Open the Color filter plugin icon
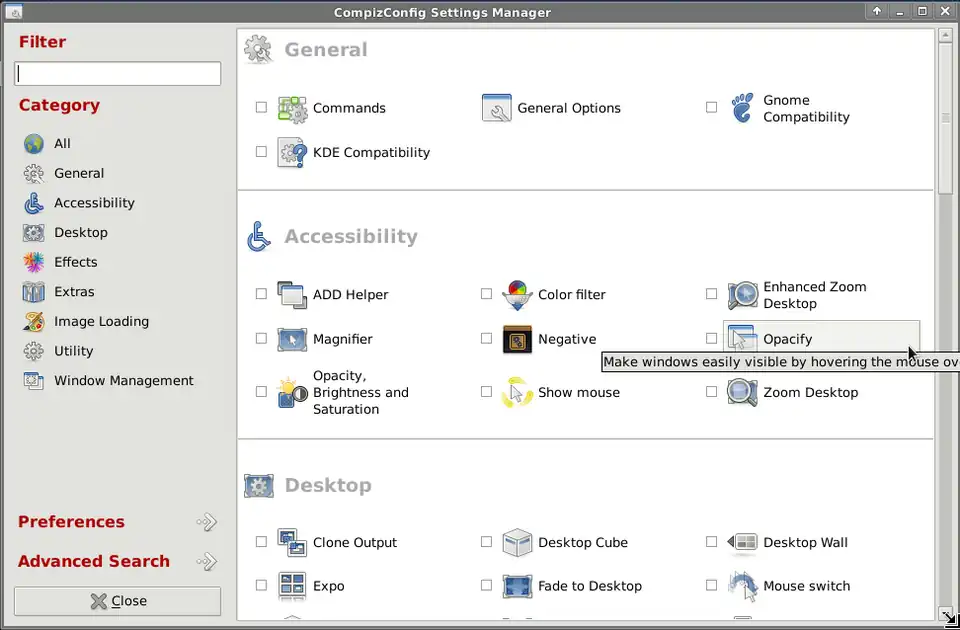Viewport: 960px width, 630px height. [x=517, y=295]
